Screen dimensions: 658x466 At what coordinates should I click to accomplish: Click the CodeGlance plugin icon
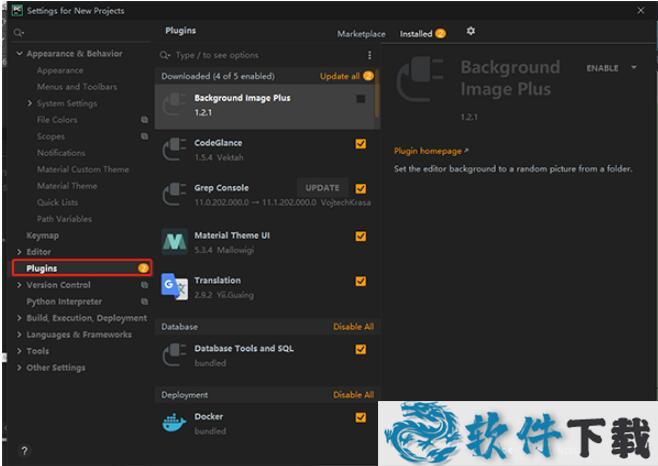(x=175, y=149)
